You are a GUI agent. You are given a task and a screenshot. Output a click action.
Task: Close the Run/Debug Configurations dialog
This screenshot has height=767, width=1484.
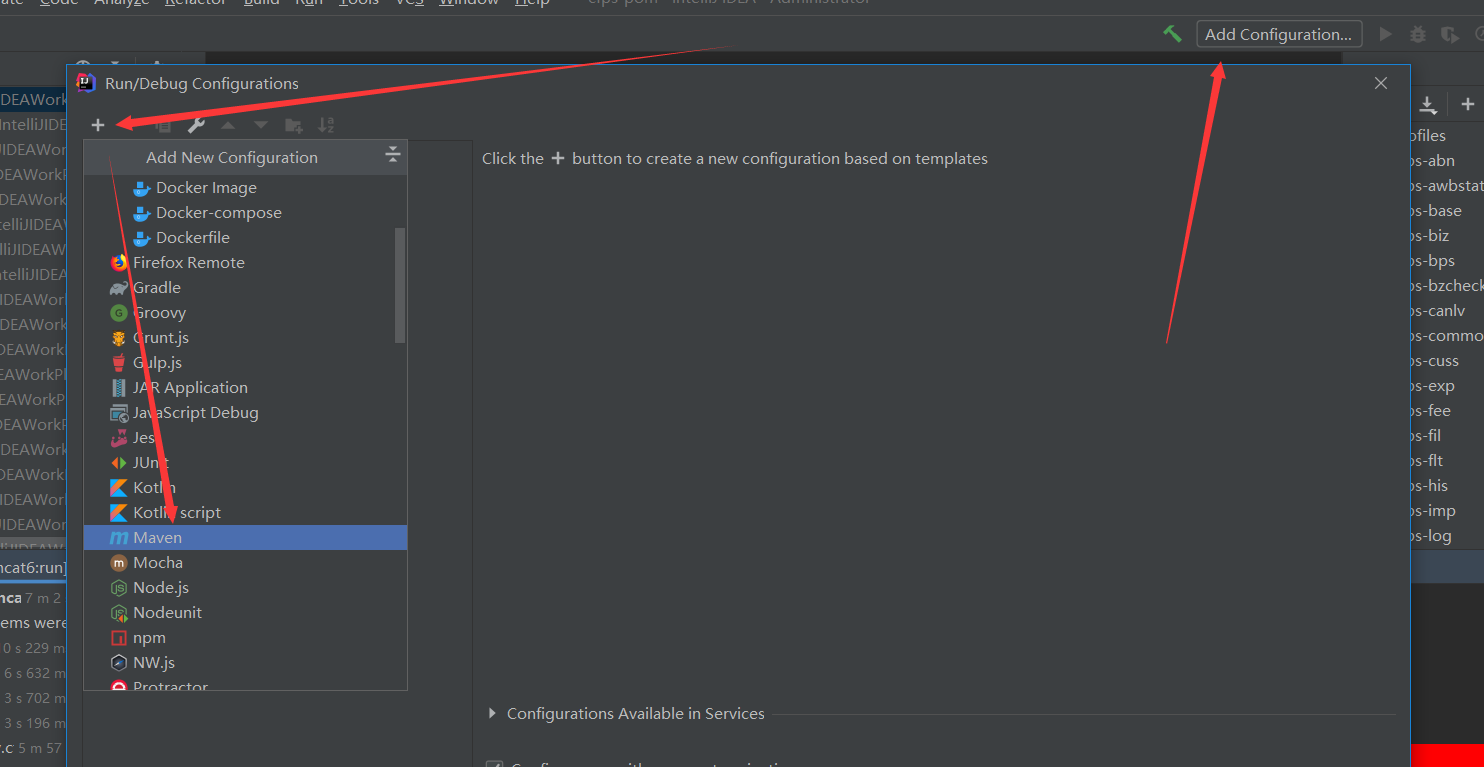[1381, 83]
